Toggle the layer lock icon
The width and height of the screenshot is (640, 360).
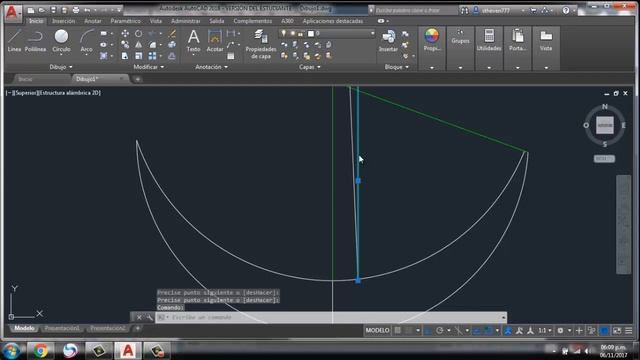[300, 33]
